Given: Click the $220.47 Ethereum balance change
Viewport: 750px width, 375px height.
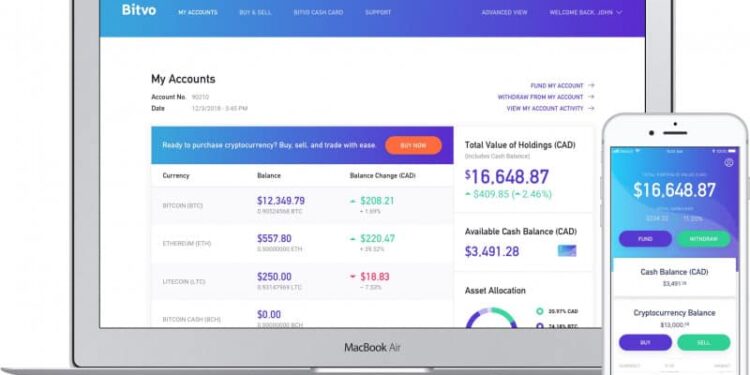Looking at the screenshot, I should [378, 239].
